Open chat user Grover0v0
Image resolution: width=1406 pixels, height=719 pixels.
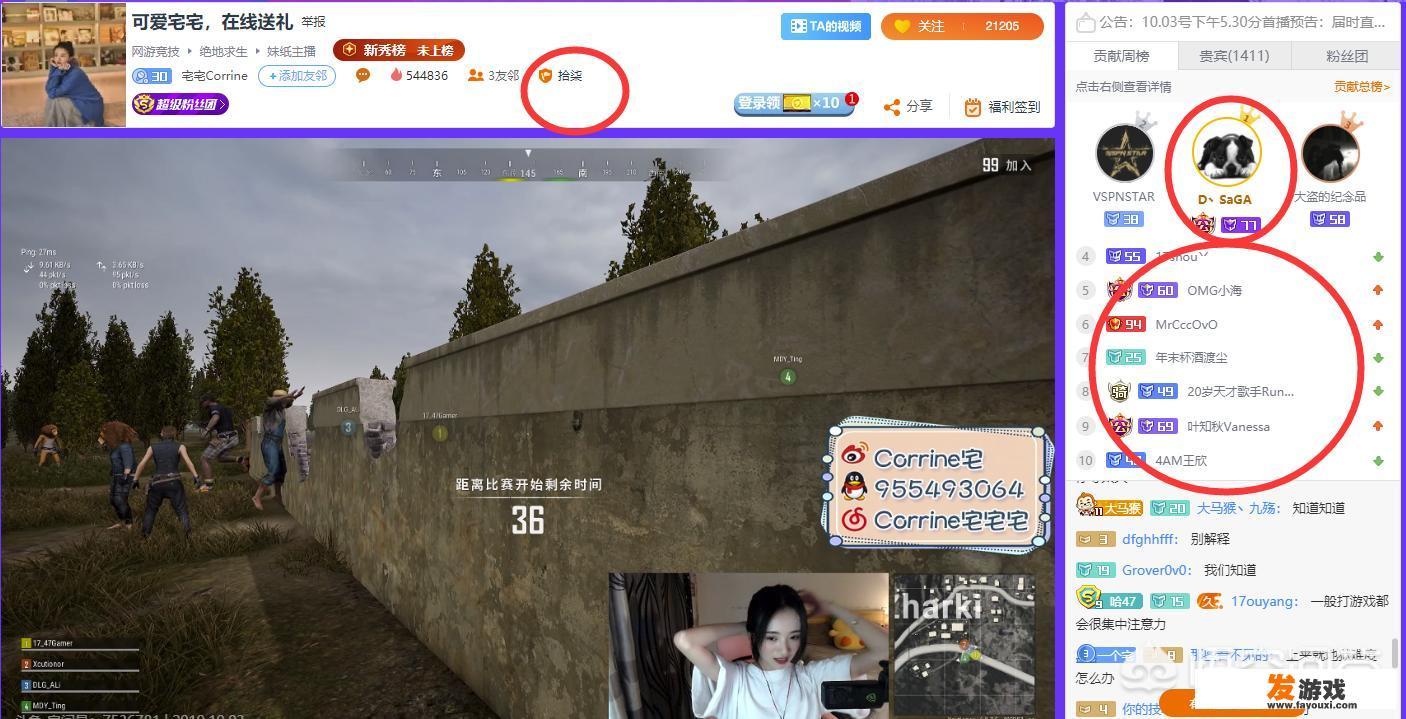[1158, 570]
